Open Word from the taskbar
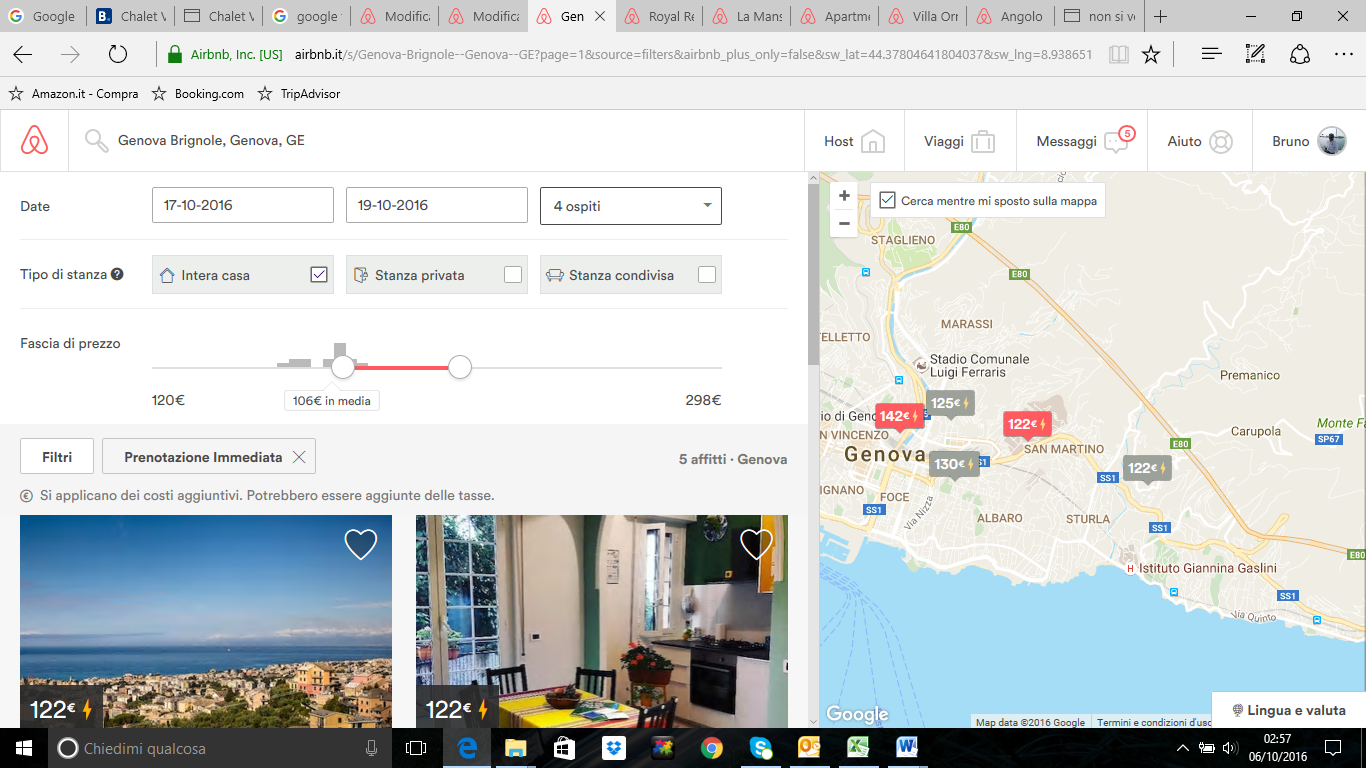Image resolution: width=1366 pixels, height=768 pixels. [908, 748]
